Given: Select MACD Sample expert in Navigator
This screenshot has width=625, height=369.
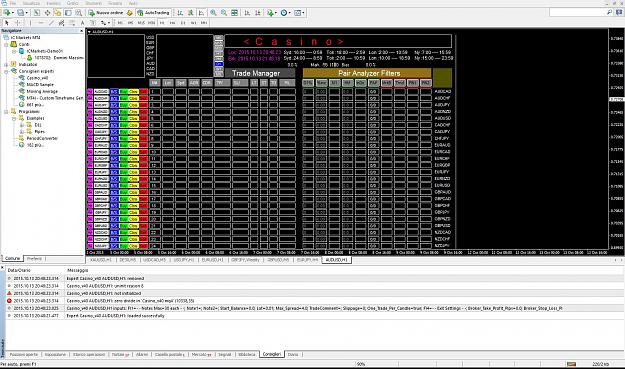Looking at the screenshot, I should pos(40,84).
